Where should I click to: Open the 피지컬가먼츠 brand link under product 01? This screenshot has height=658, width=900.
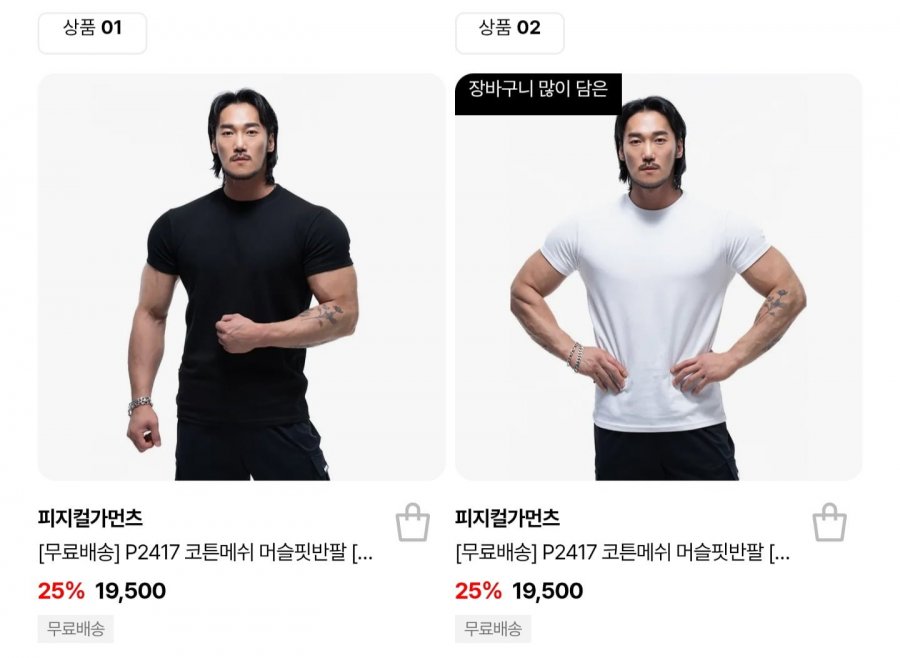90,518
